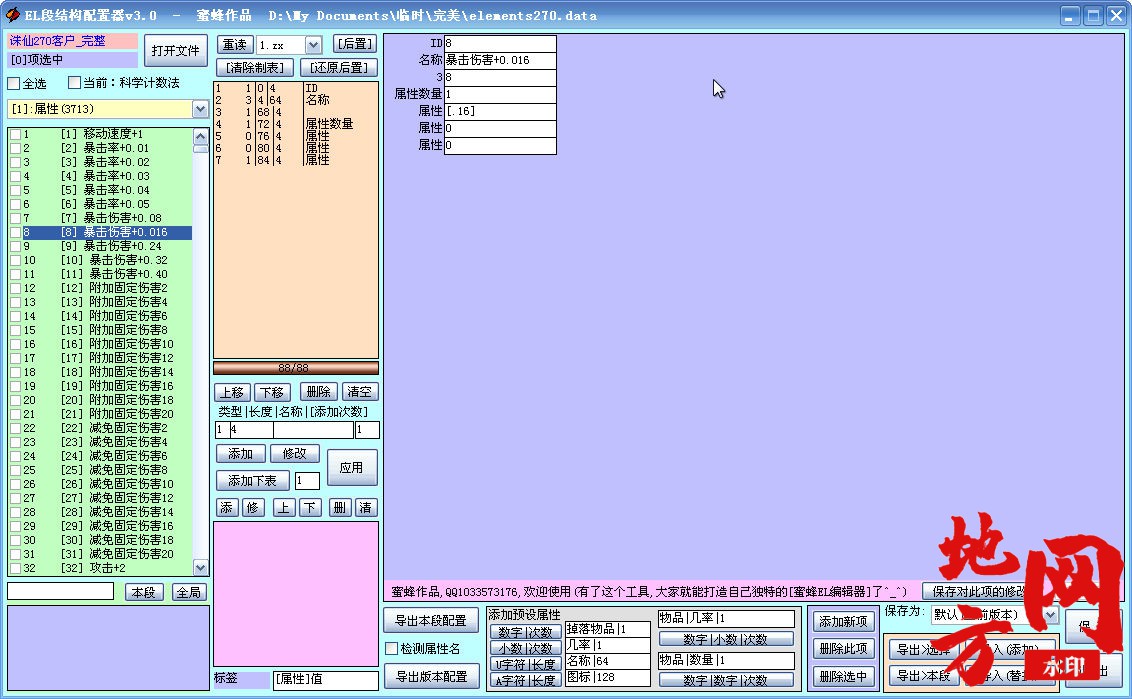The height and width of the screenshot is (699, 1132).
Task: Toggle the 检测属性名 checkbox
Action: [391, 648]
